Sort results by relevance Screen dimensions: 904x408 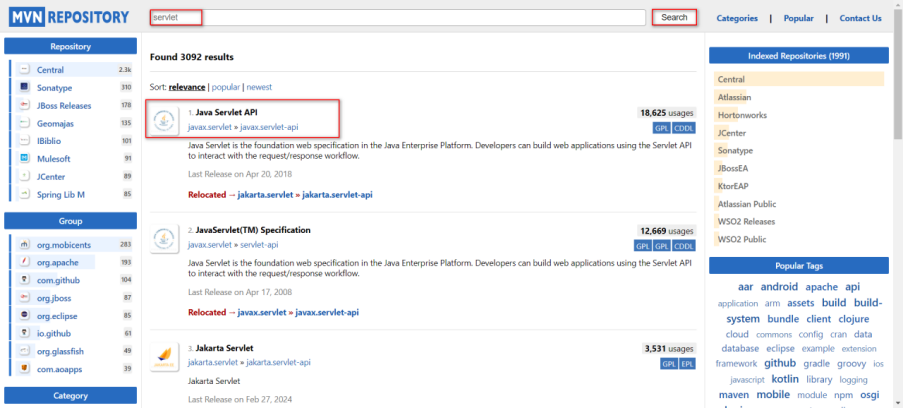pos(187,87)
